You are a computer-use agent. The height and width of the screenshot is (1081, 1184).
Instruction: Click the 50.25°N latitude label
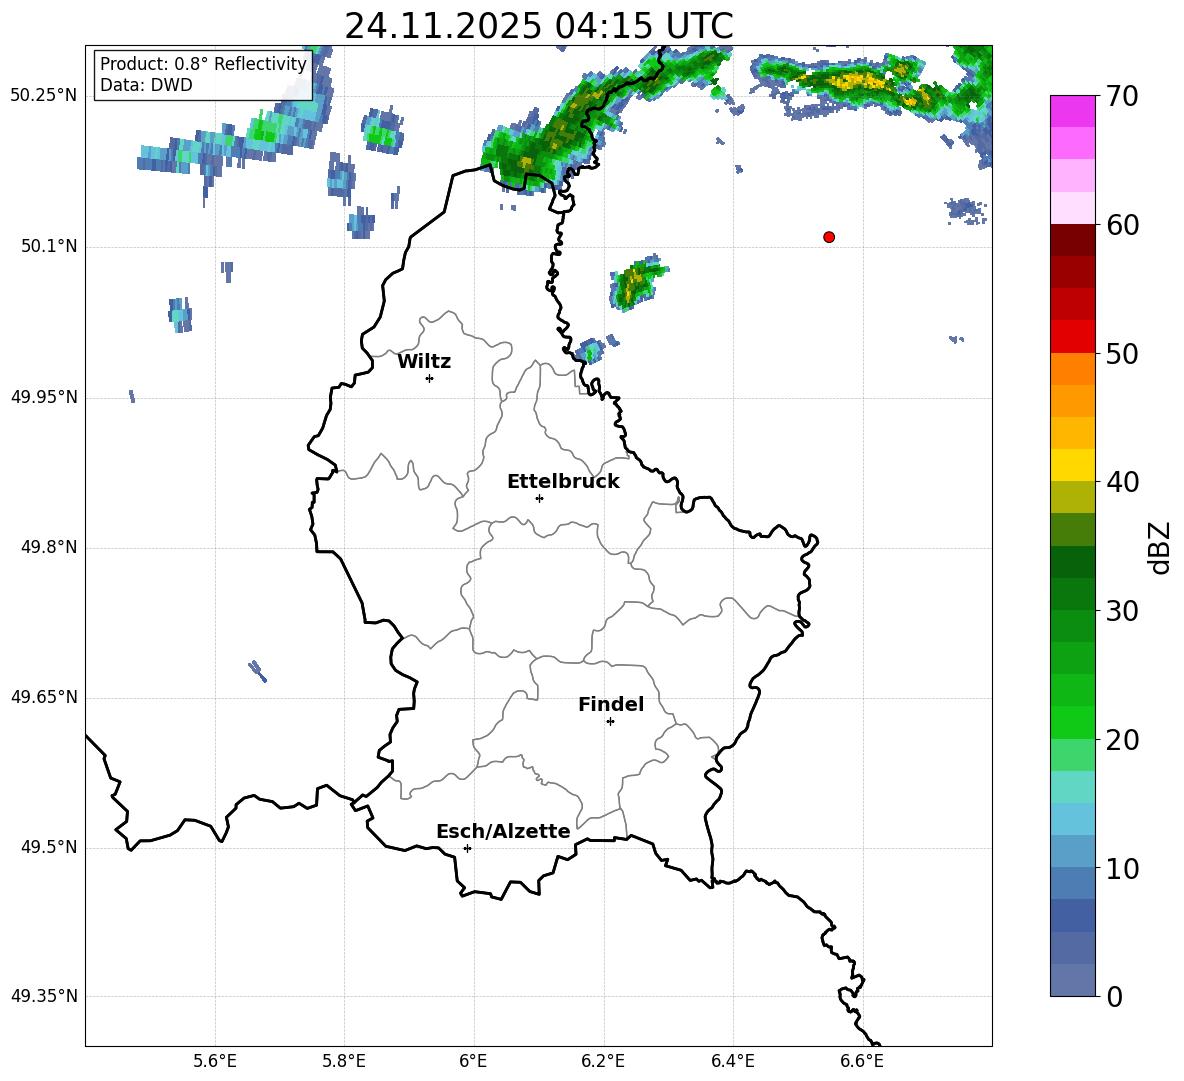(44, 96)
